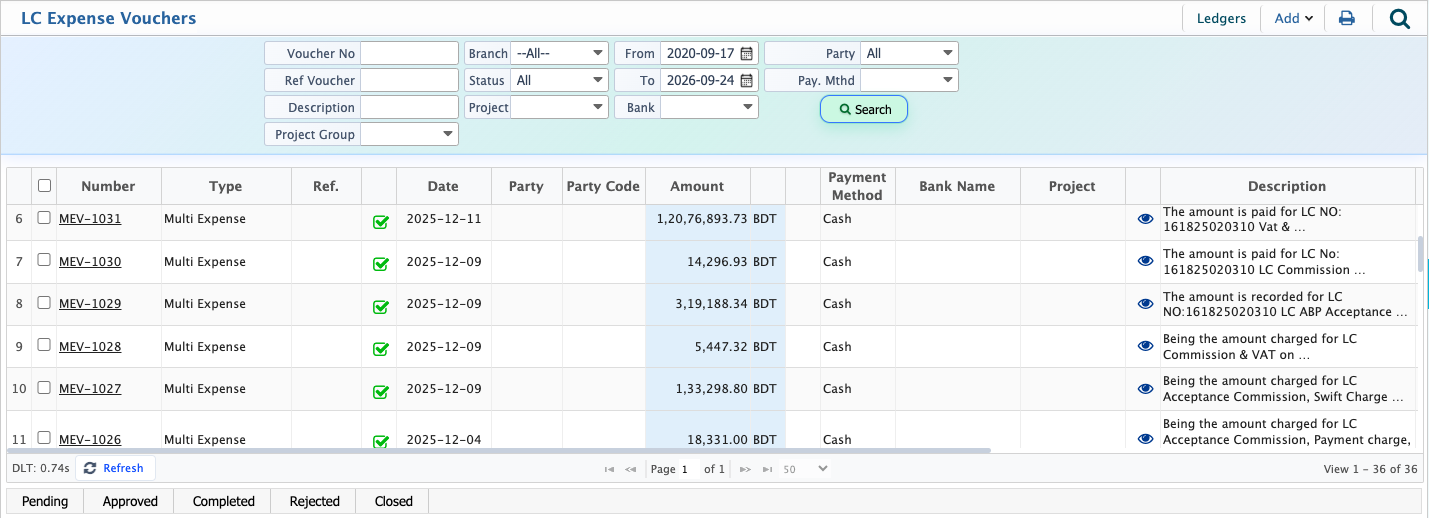Viewport: 1429px width, 518px height.
Task: Click the Search button
Action: pyautogui.click(x=864, y=109)
